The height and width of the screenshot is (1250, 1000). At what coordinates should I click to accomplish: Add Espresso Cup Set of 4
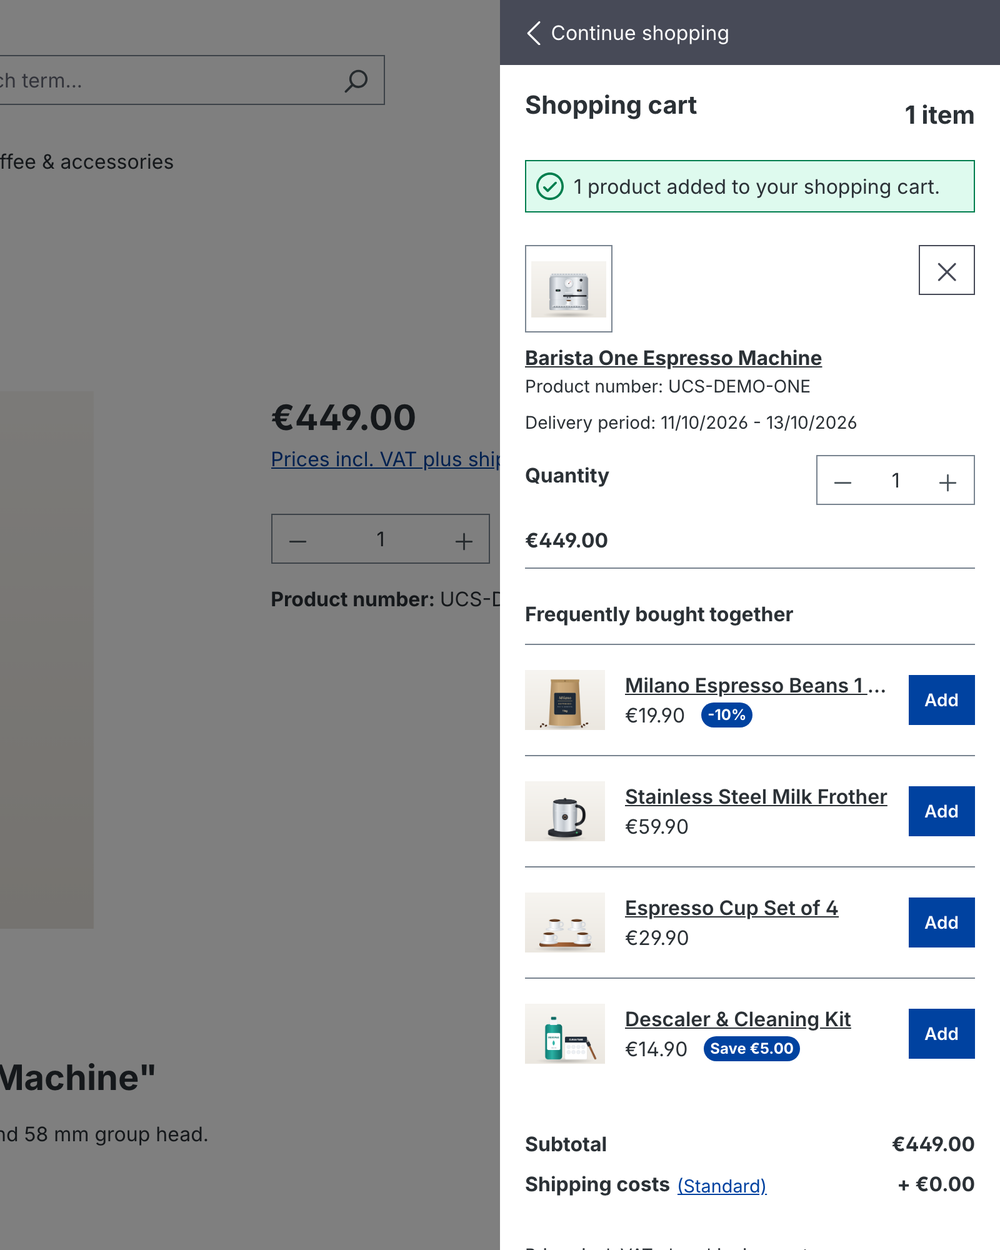point(941,922)
